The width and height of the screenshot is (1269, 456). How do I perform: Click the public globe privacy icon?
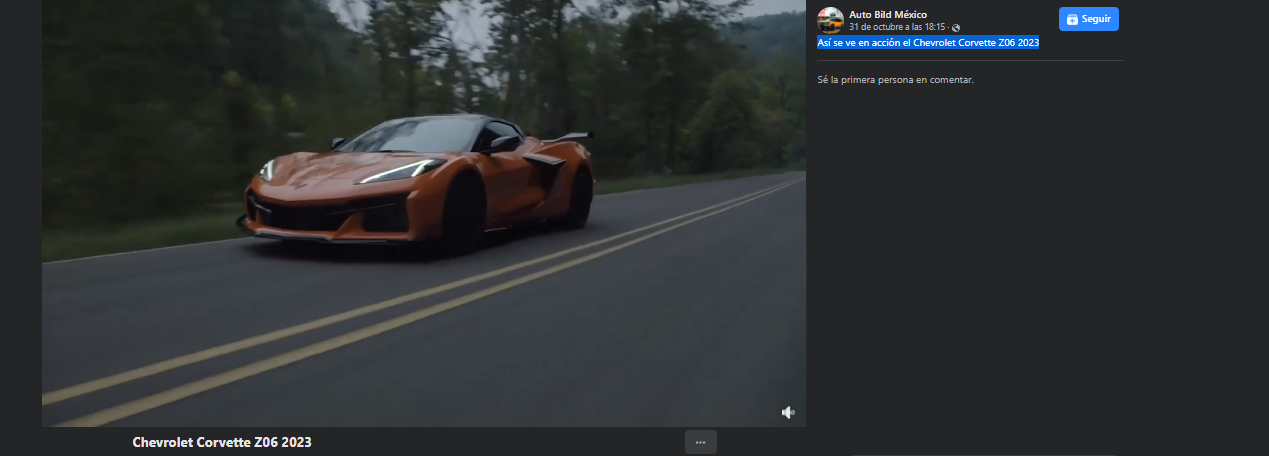point(956,28)
